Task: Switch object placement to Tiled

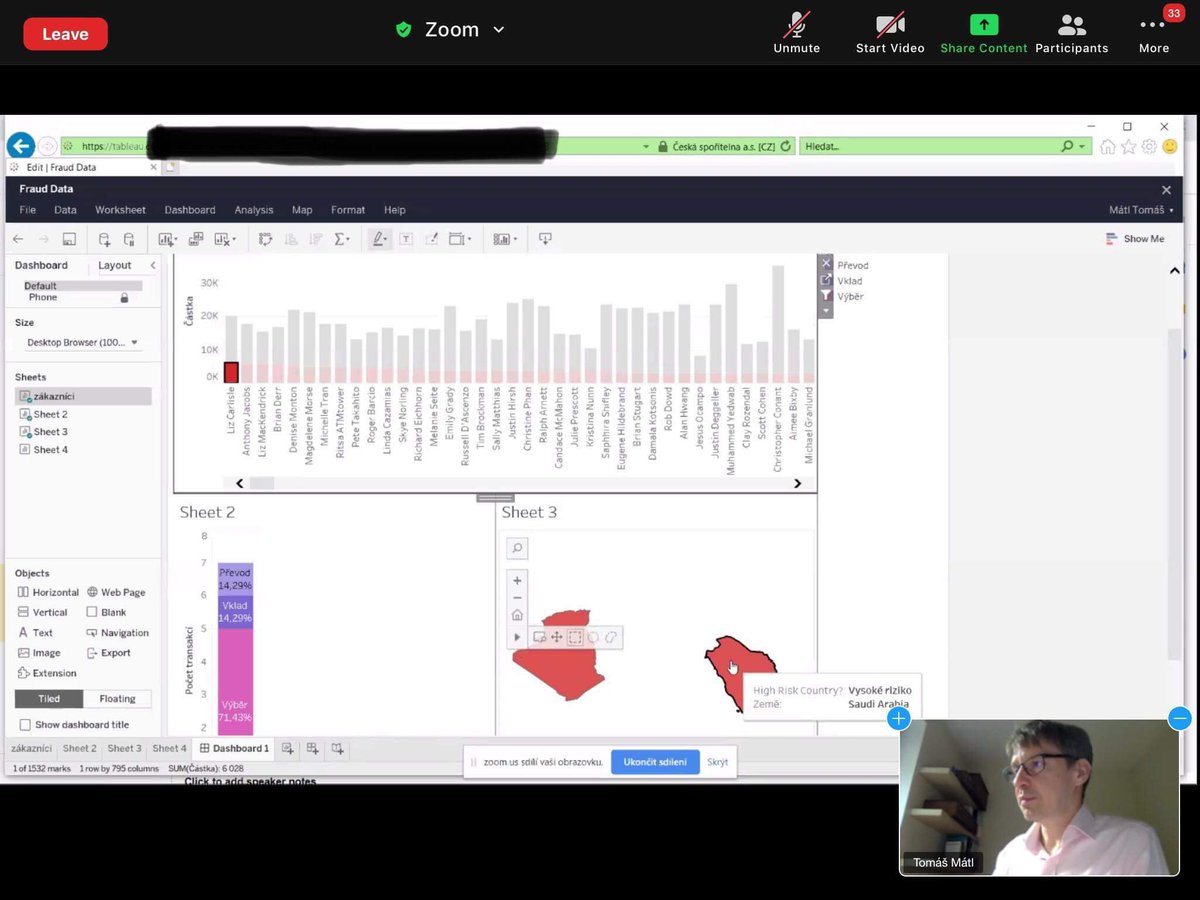Action: tap(49, 699)
